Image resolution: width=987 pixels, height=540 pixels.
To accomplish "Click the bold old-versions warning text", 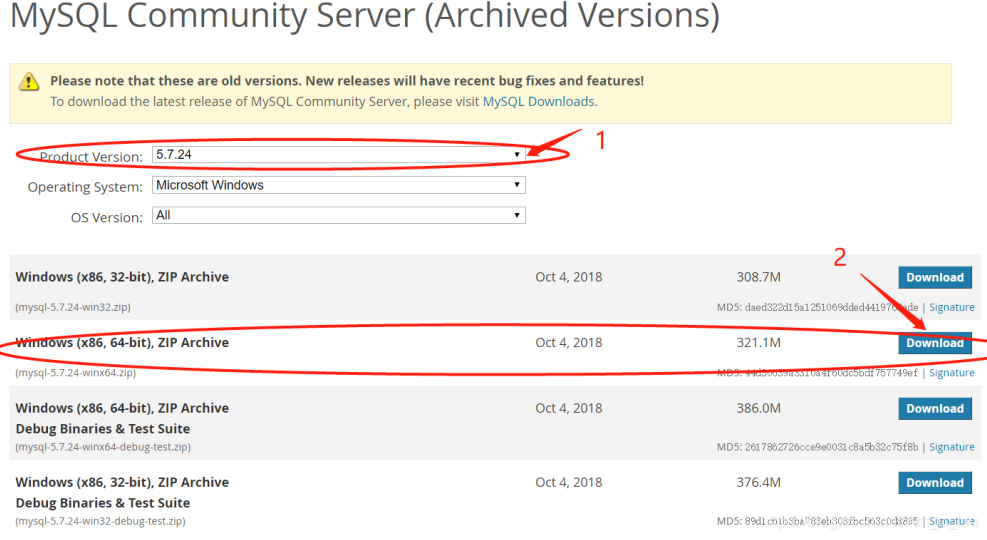I will (x=347, y=81).
